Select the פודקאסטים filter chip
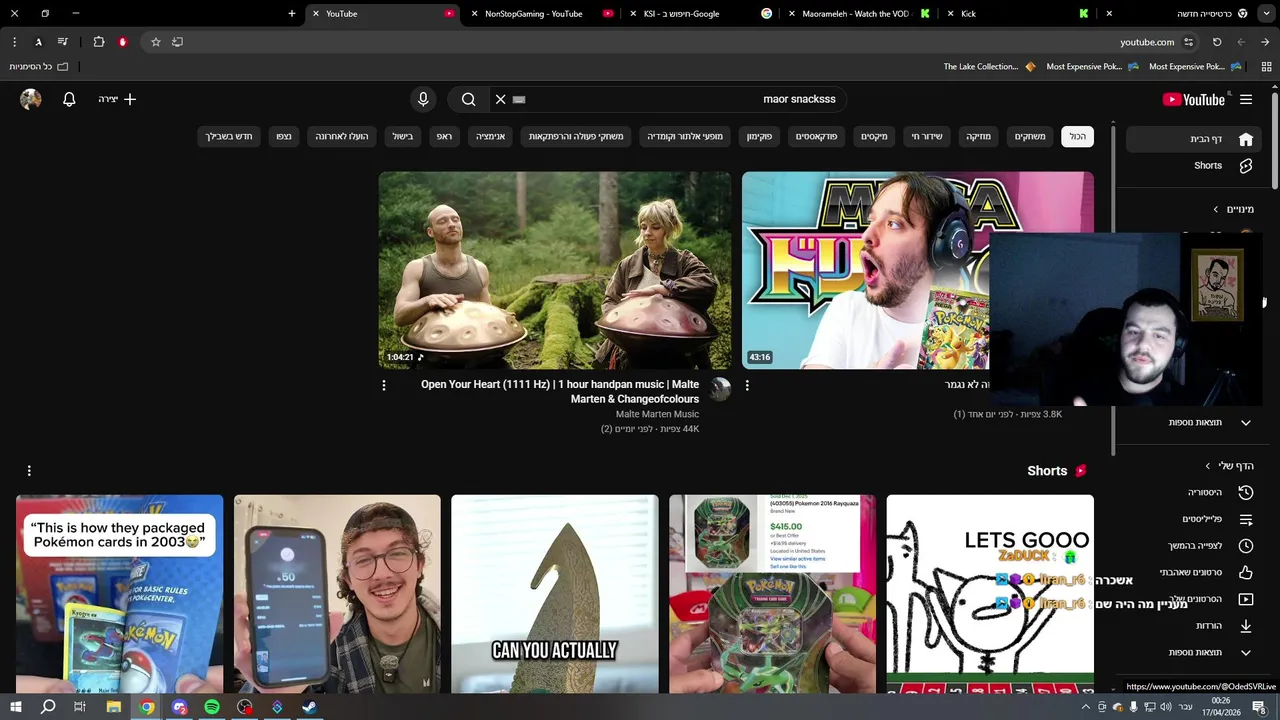Viewport: 1280px width, 720px height. coord(816,136)
